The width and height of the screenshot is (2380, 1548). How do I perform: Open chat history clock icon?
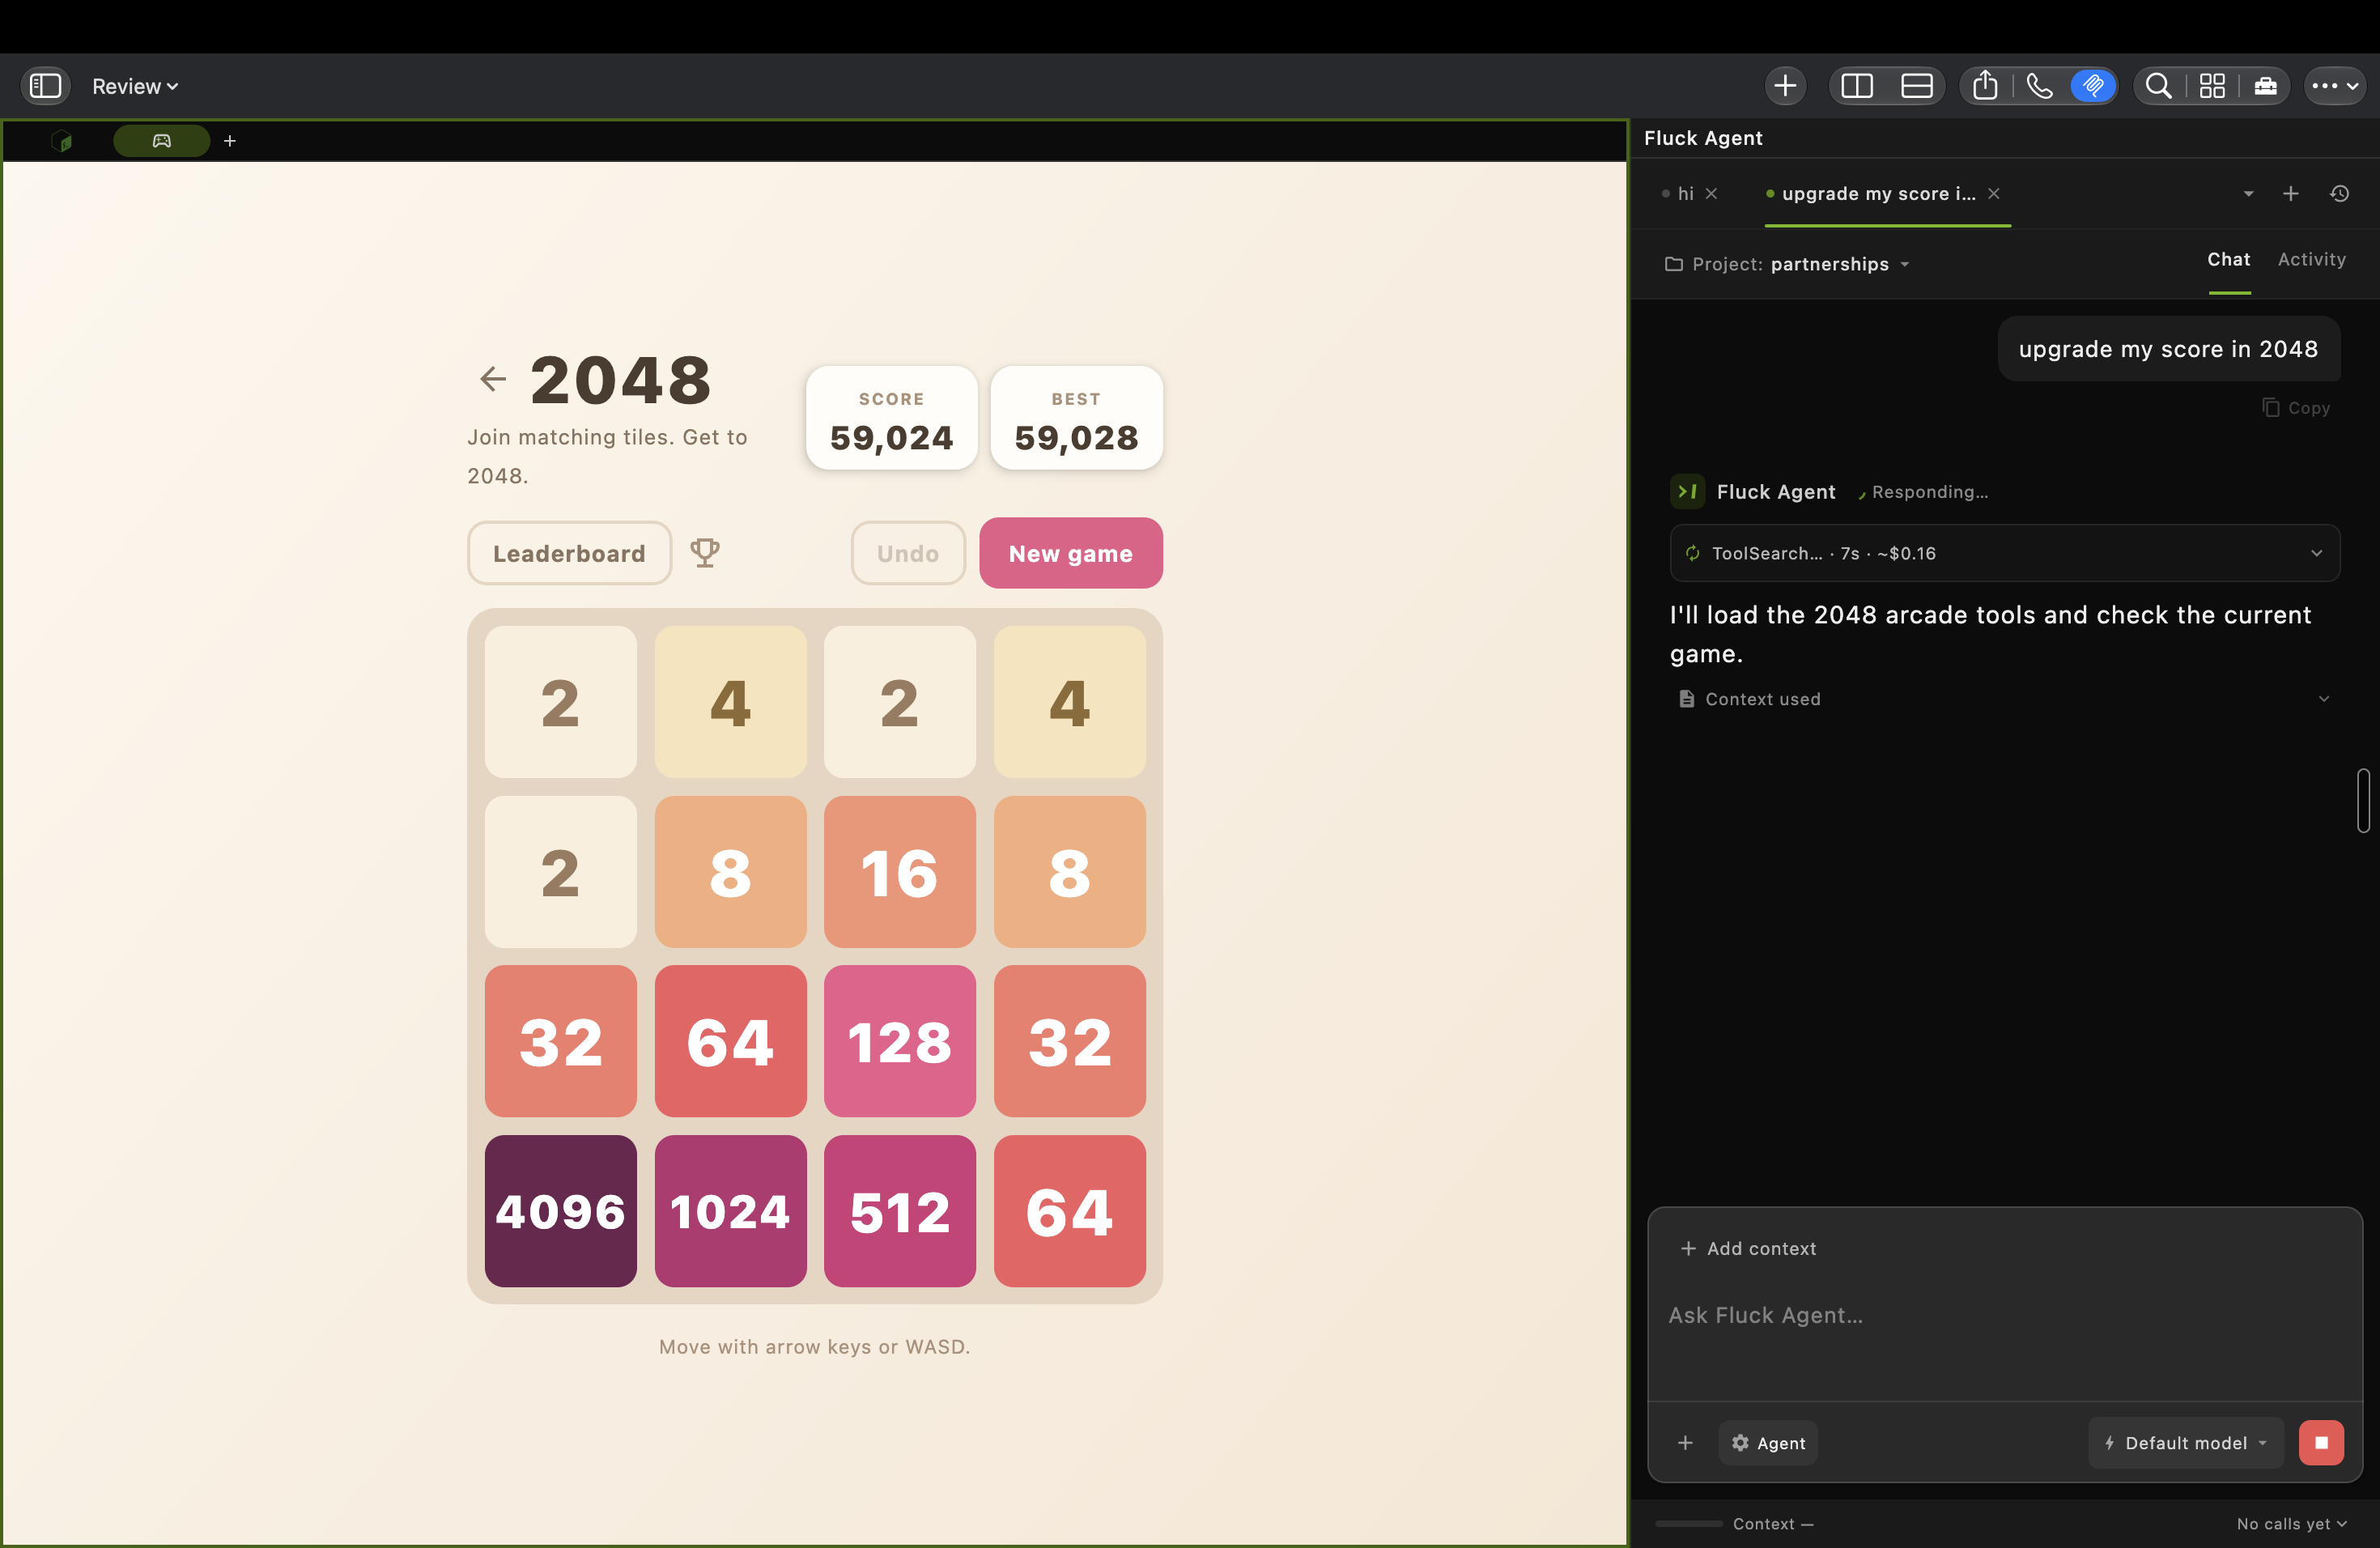2340,194
